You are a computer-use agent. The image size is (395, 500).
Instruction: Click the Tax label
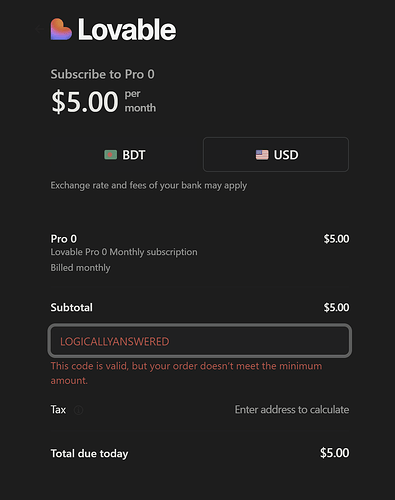(58, 409)
